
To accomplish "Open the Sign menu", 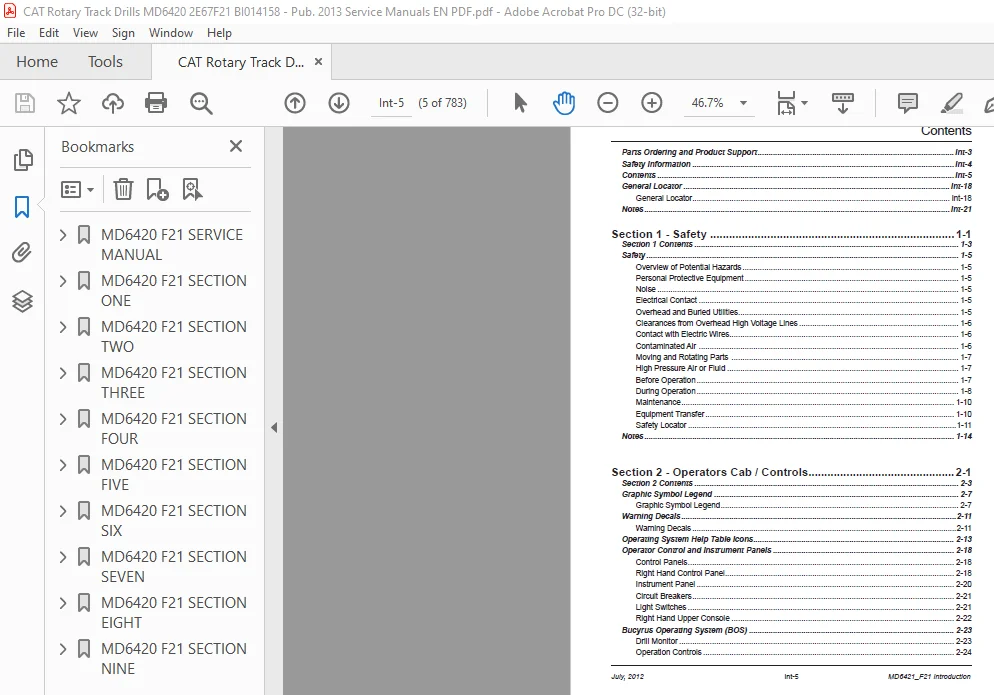I will coord(123,33).
